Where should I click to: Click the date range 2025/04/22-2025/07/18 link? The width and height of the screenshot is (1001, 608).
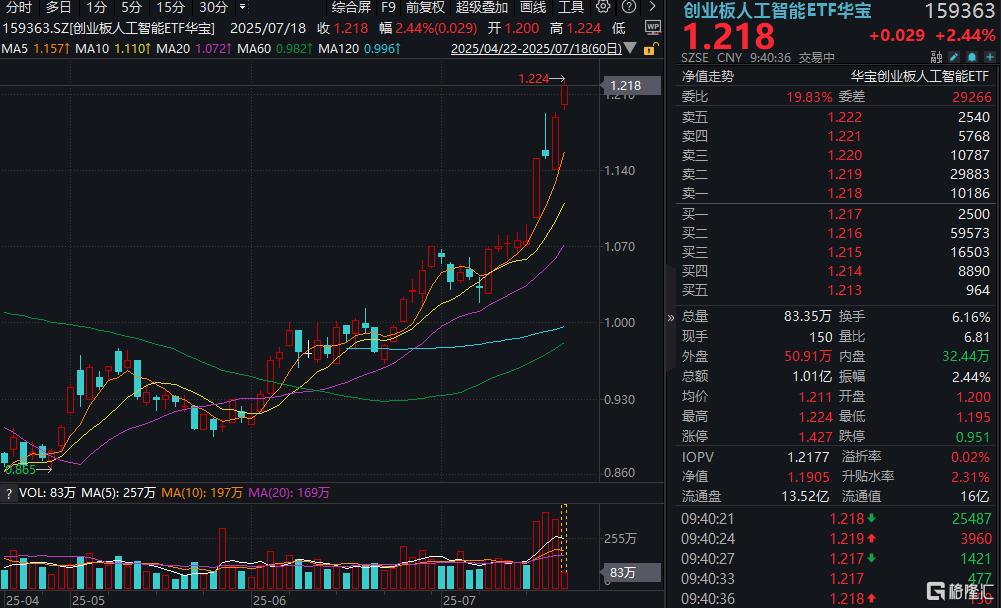coord(536,49)
